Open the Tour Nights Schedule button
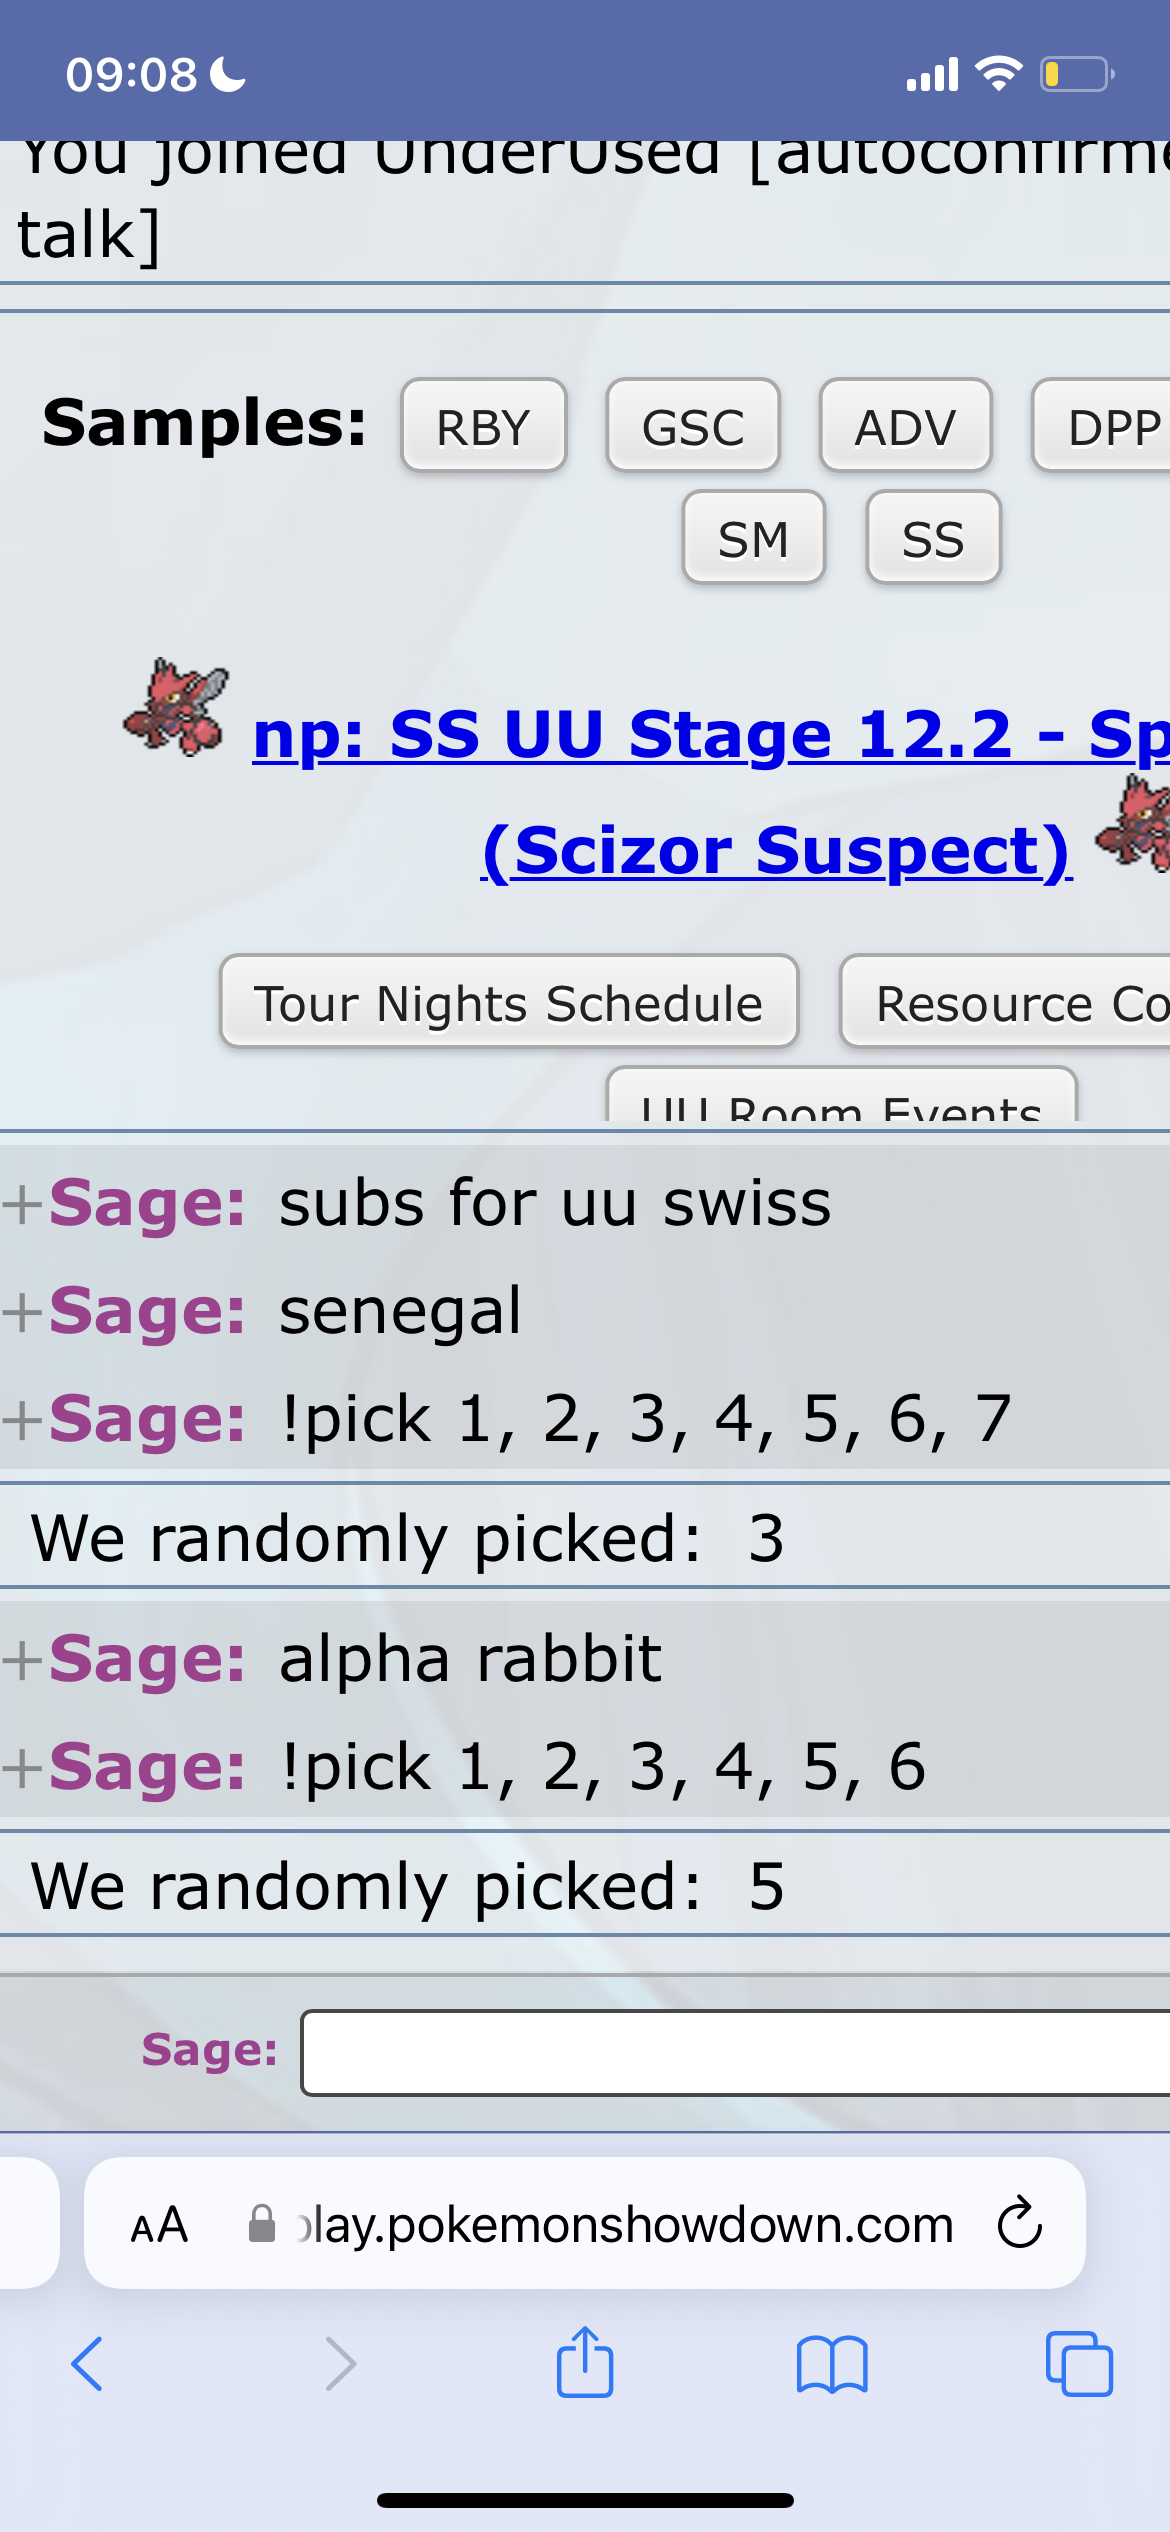1170x2532 pixels. click(509, 1002)
